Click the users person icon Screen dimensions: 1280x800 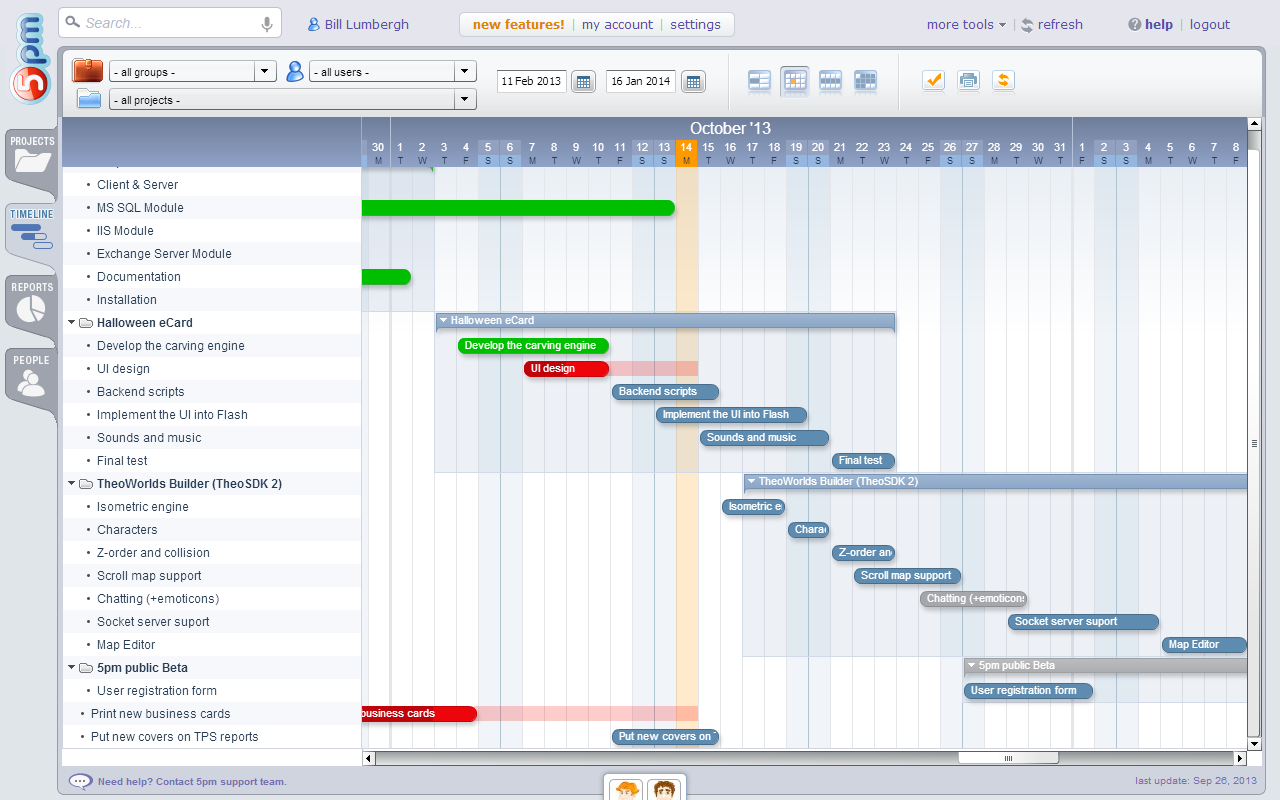(295, 71)
